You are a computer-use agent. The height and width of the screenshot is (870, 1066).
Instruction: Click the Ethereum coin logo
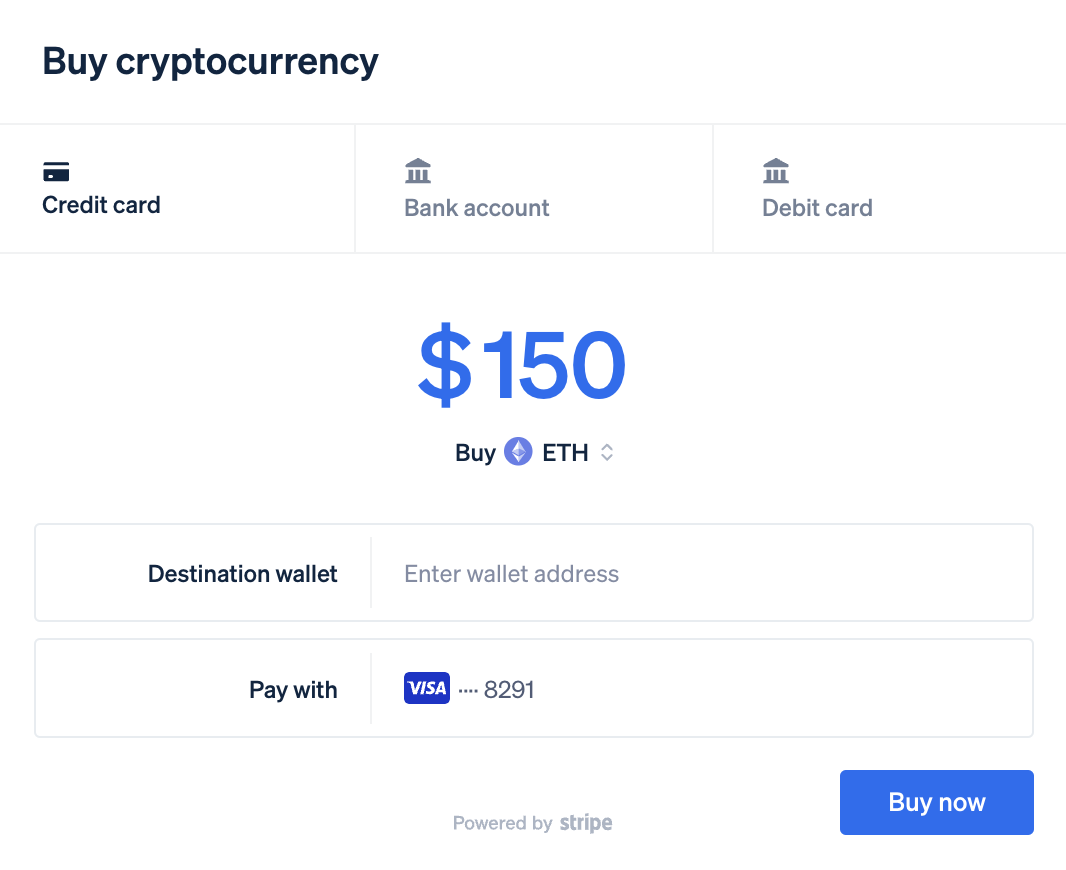[x=518, y=452]
